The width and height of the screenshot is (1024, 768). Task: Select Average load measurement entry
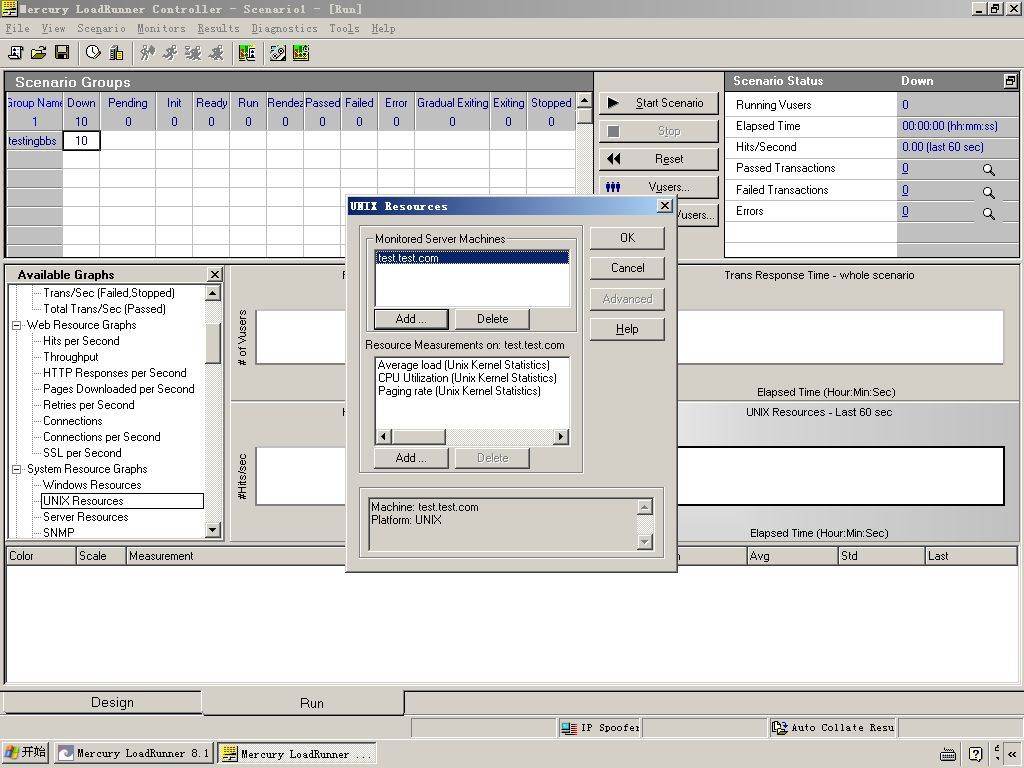[x=464, y=365]
